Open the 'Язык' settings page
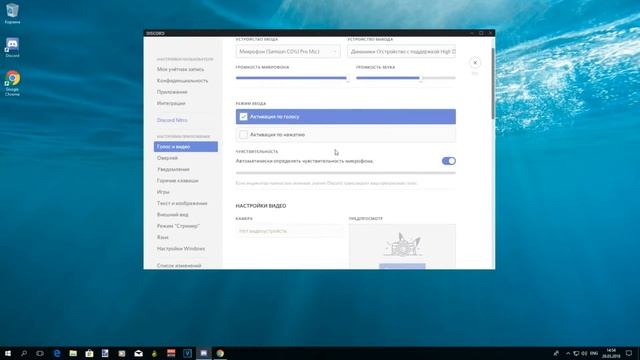This screenshot has height=360, width=640. [162, 237]
